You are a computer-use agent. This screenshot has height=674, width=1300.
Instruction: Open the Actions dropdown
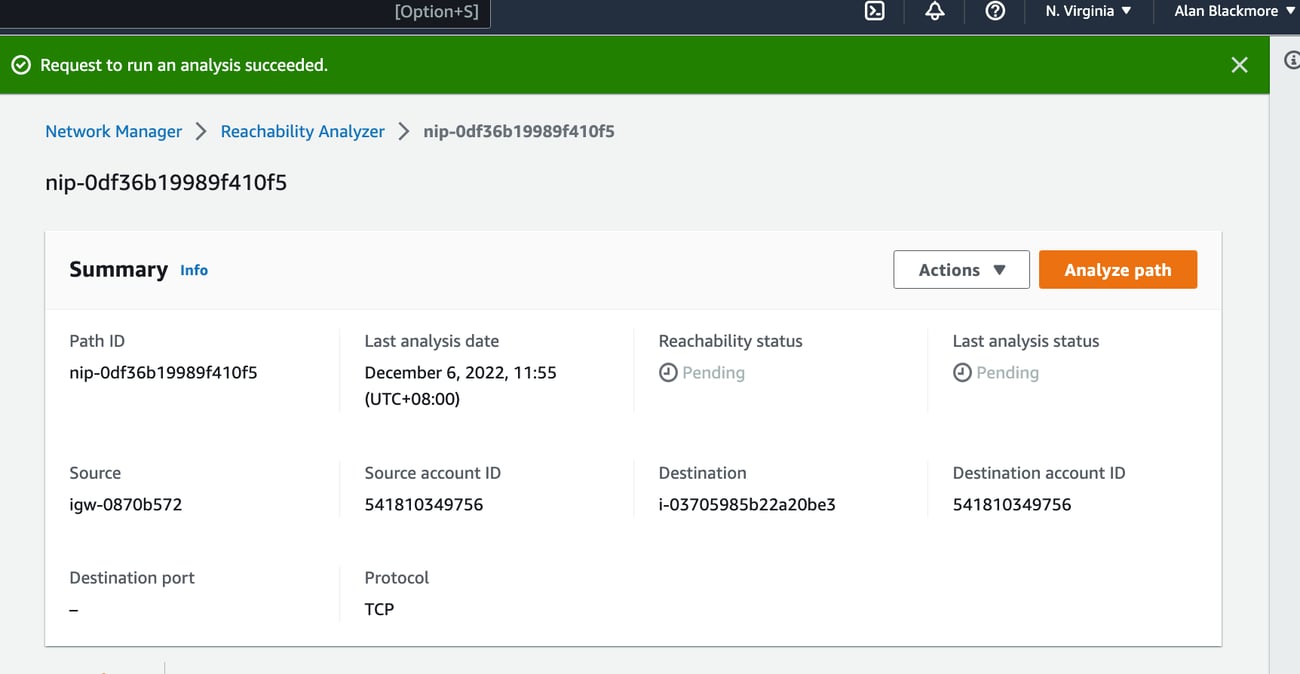tap(960, 269)
